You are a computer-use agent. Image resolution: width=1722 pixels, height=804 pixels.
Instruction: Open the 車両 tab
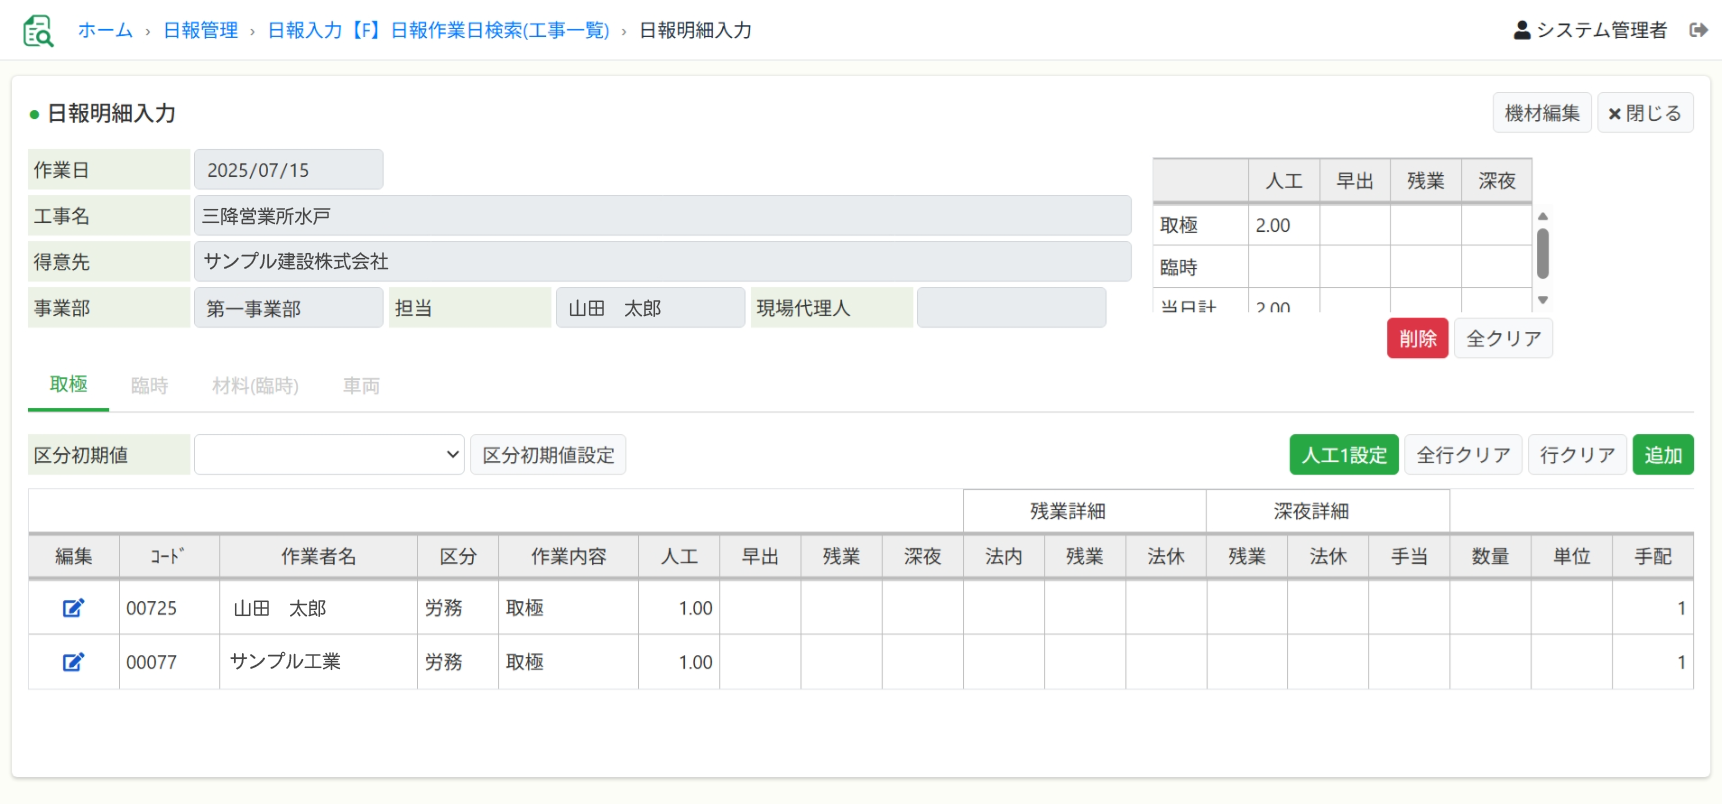361,386
